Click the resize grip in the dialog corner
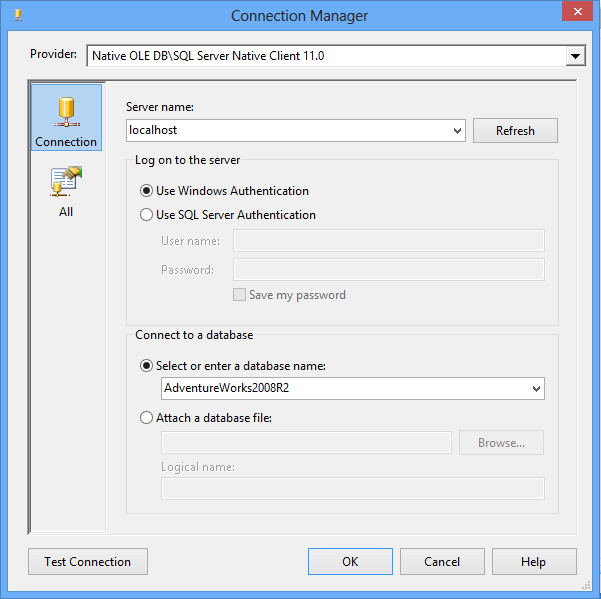This screenshot has height=599, width=601. coord(586,585)
